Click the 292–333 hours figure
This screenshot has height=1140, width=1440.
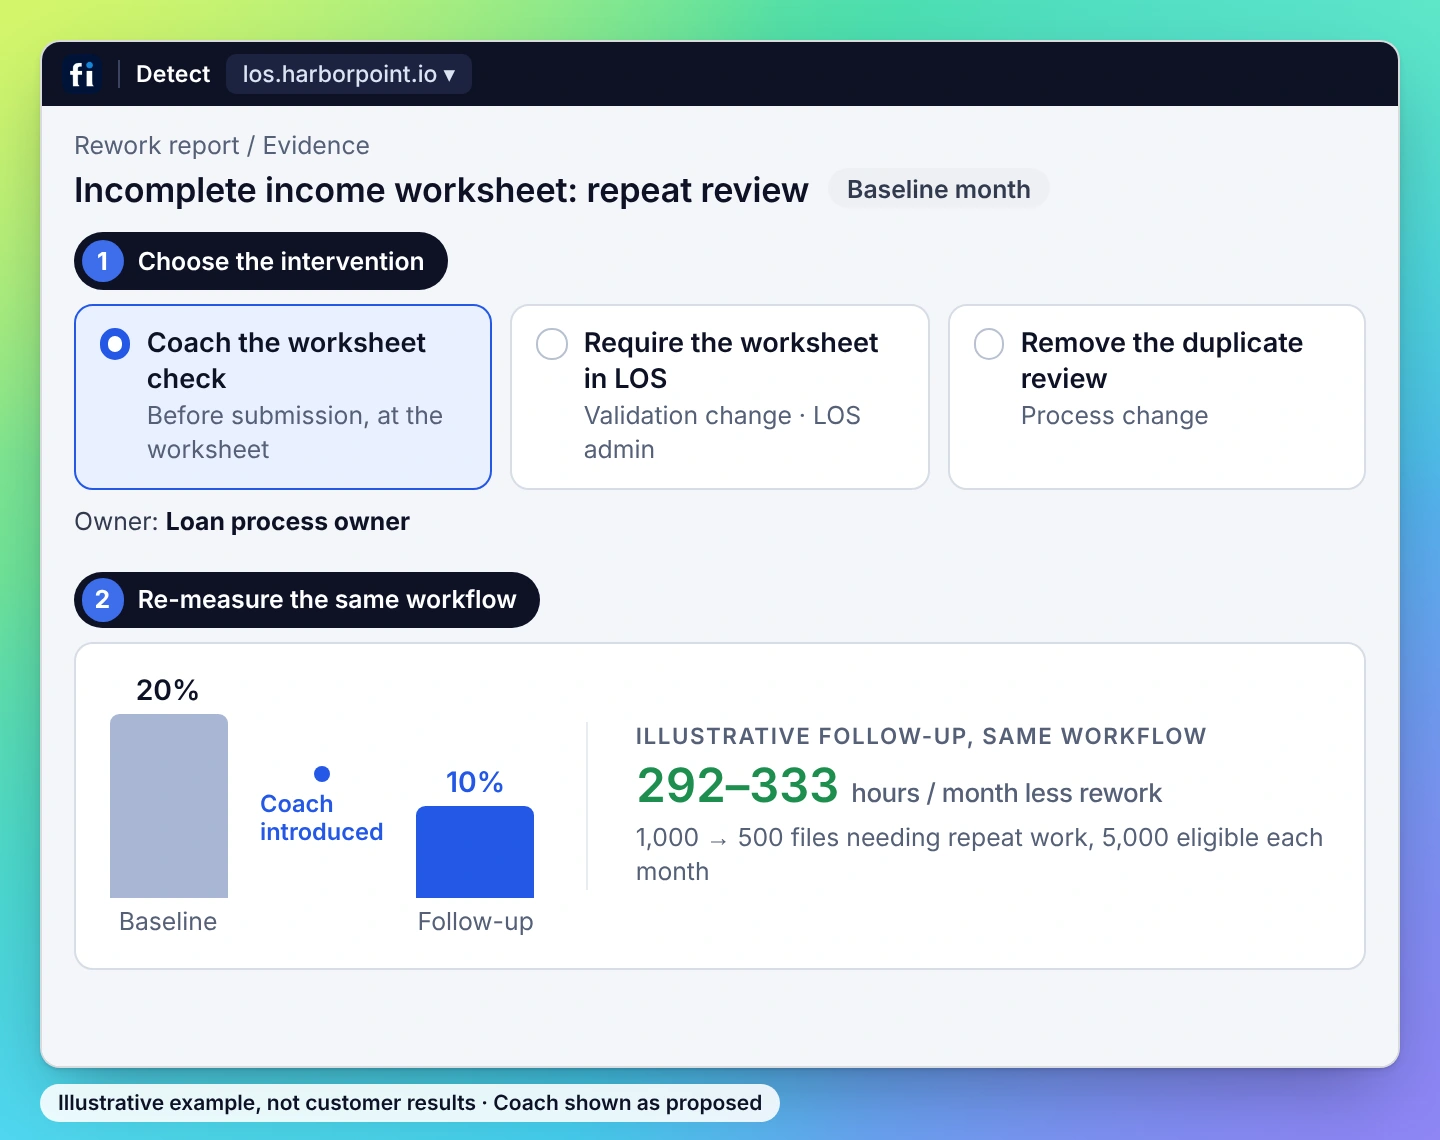[x=738, y=786]
